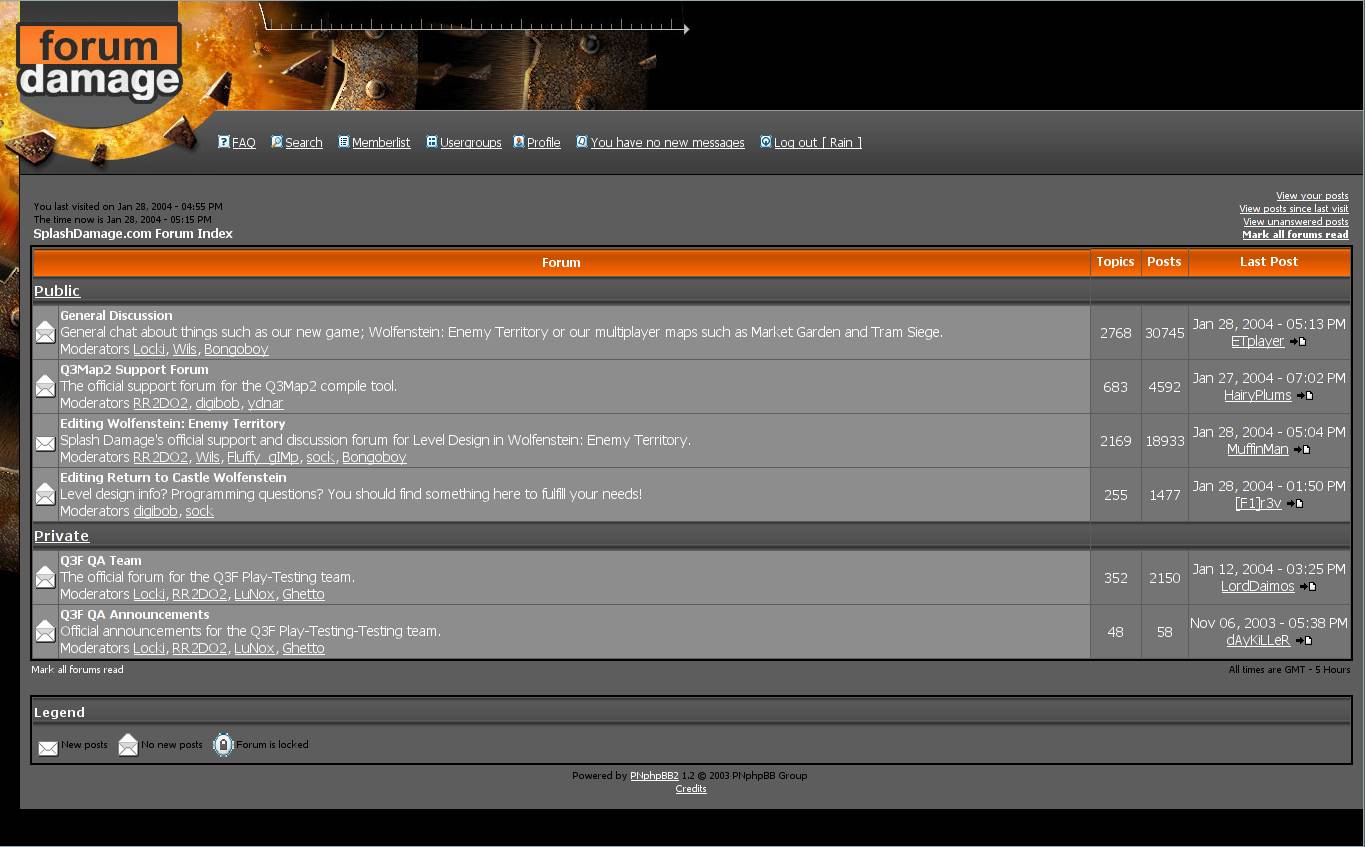
Task: Open moderator Ghetto in Q3F QA Announcements row
Action: coord(303,649)
